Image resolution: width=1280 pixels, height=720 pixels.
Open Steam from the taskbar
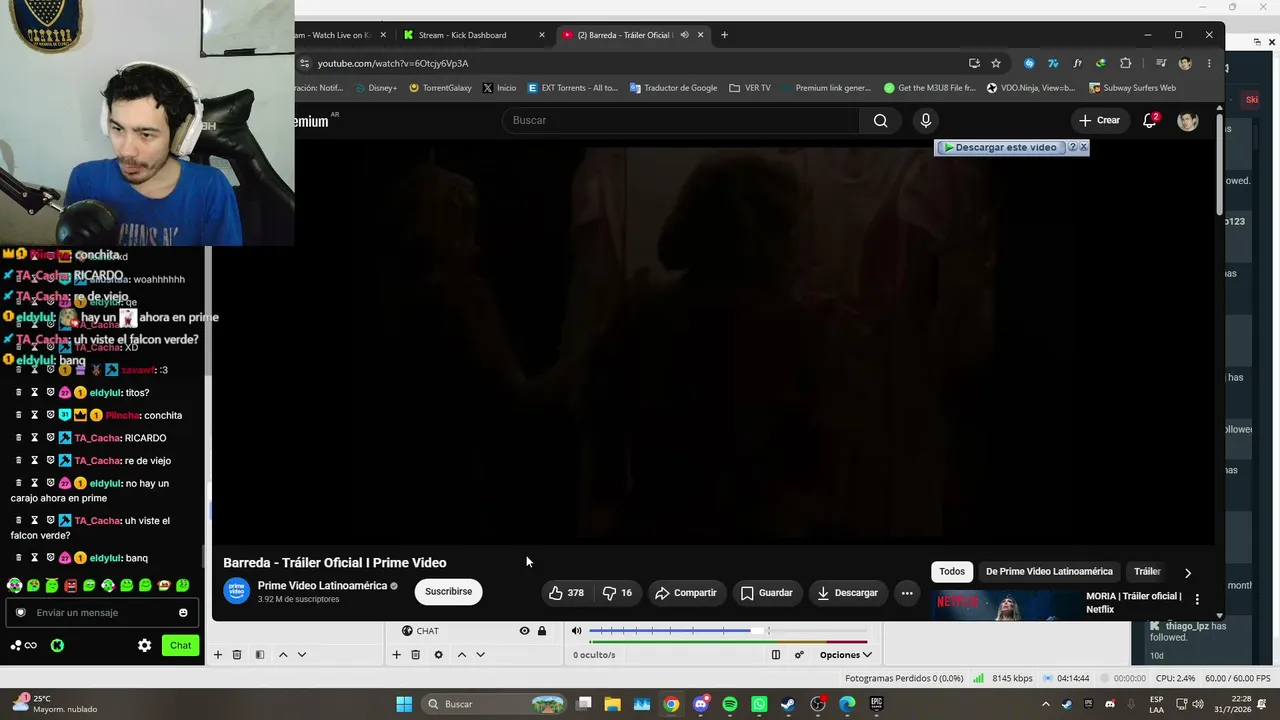788,704
